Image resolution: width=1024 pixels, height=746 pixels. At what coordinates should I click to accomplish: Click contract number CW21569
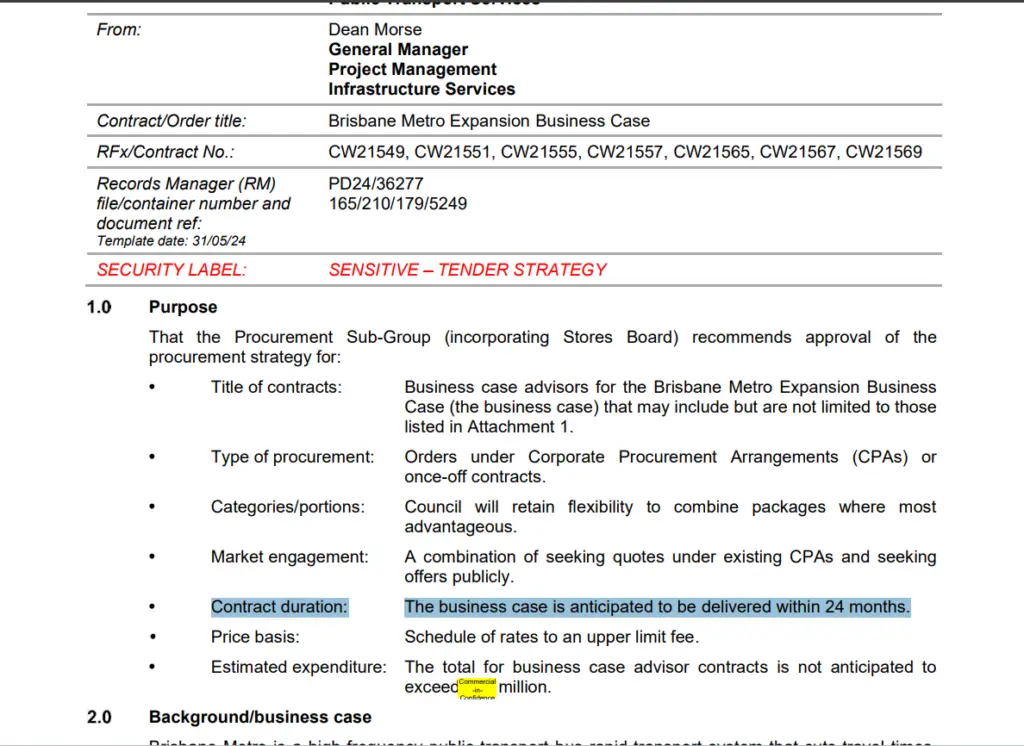tap(883, 153)
